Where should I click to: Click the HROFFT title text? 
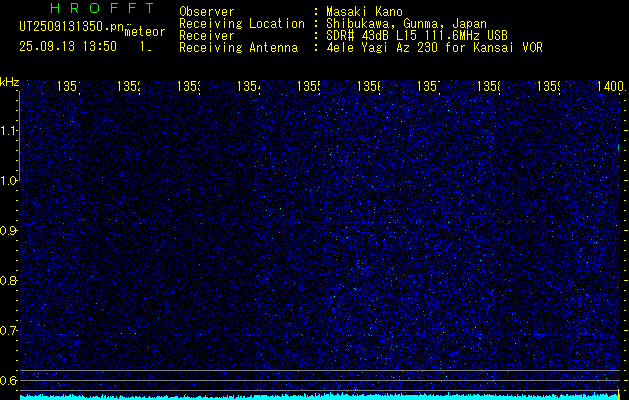102,8
